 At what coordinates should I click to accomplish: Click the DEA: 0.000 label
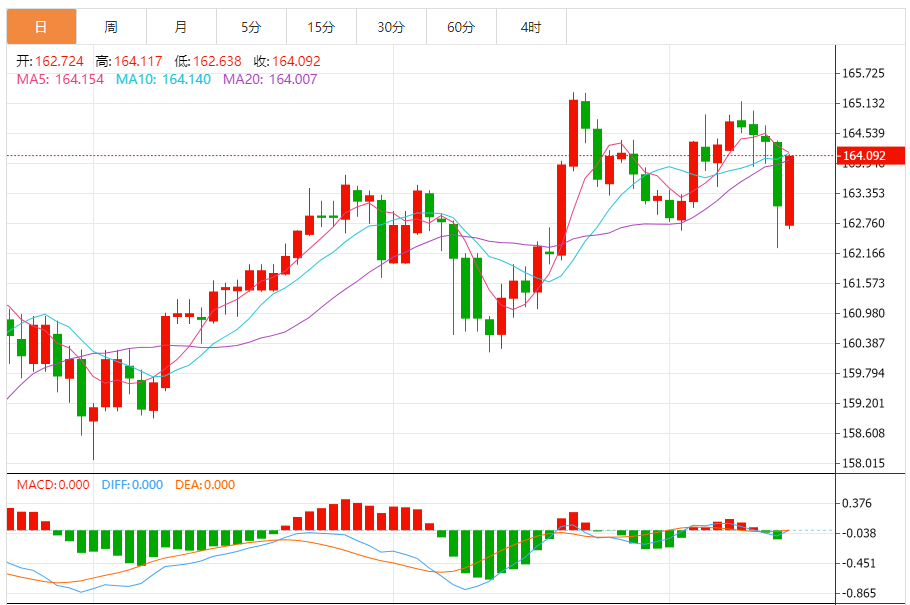pyautogui.click(x=205, y=485)
